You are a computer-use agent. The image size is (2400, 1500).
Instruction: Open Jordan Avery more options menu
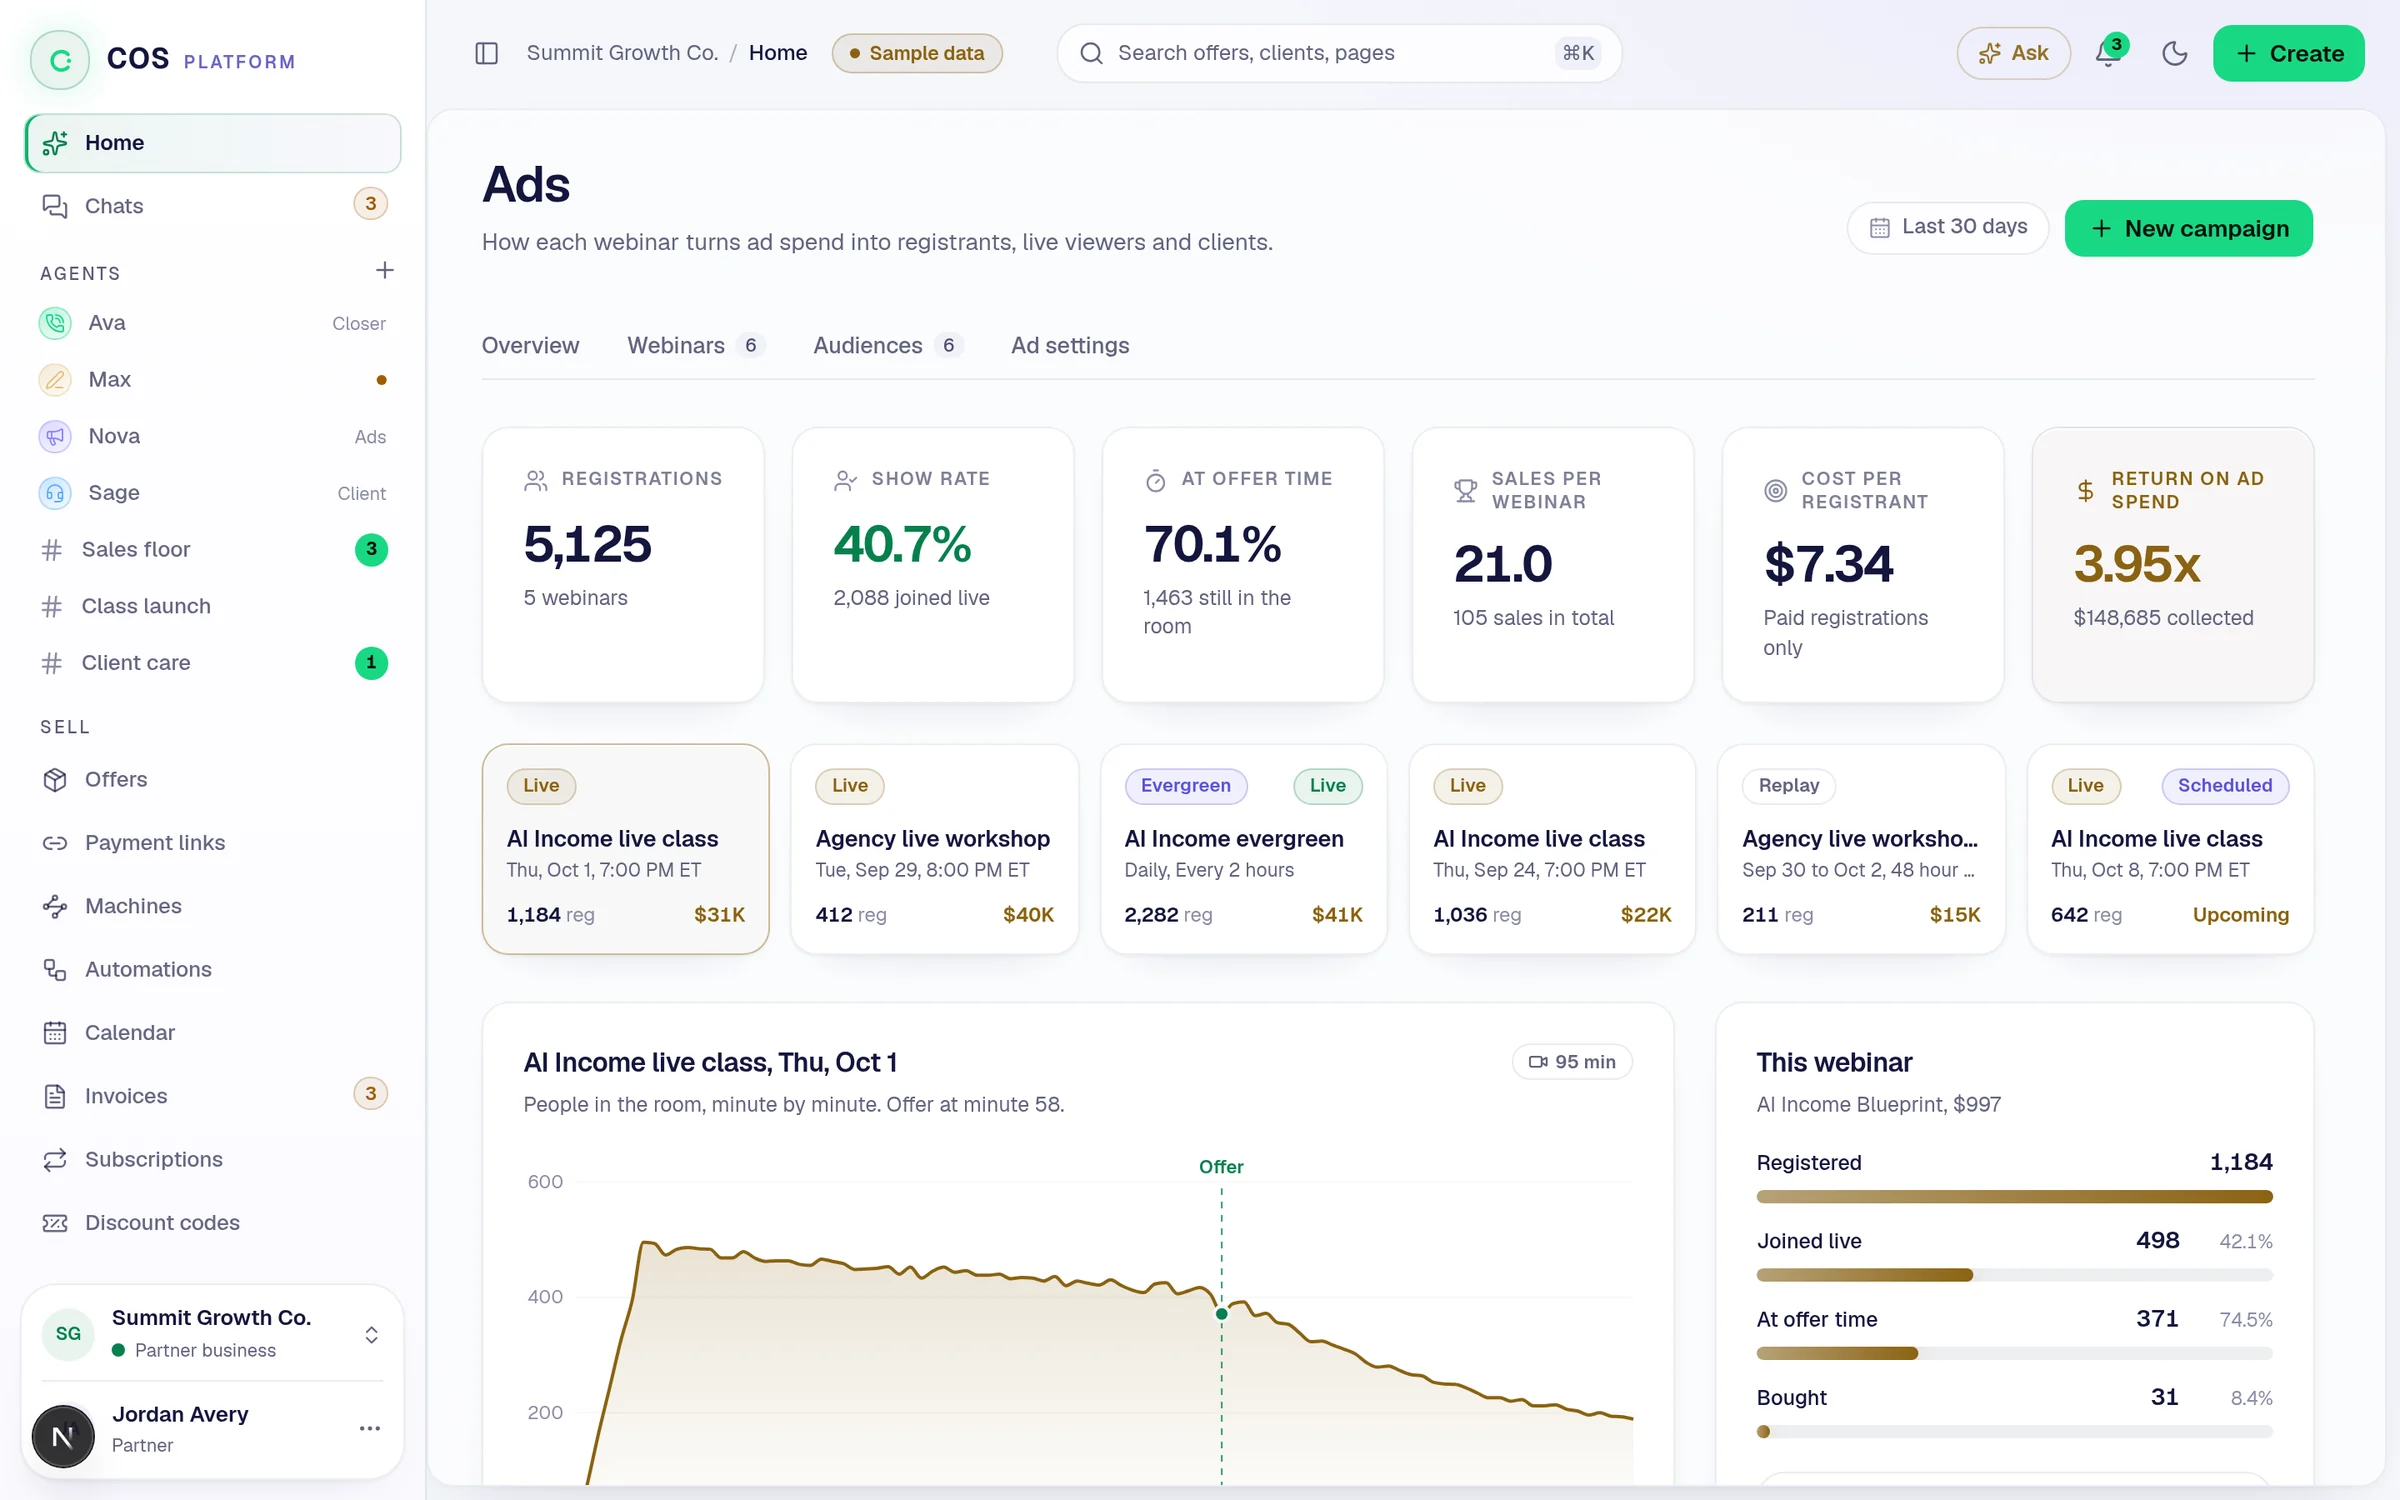(x=370, y=1429)
